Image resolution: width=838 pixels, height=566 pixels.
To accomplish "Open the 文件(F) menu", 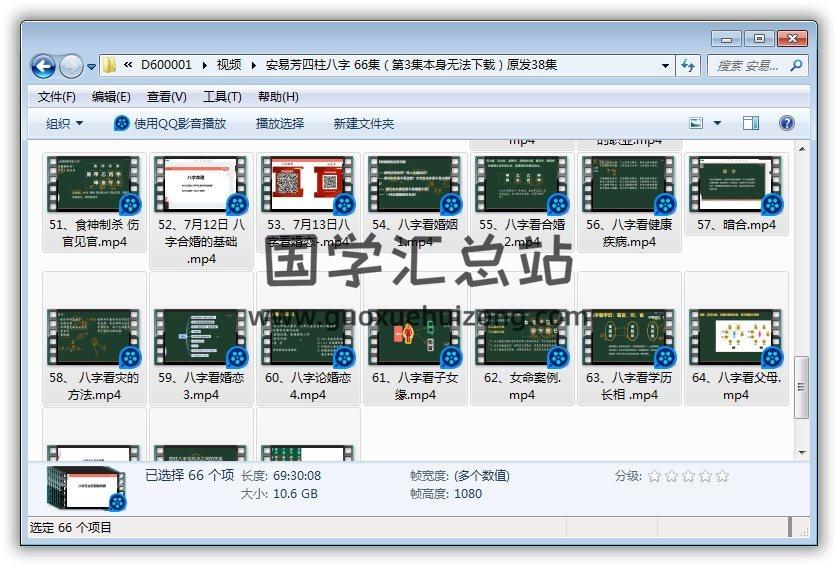I will [57, 97].
